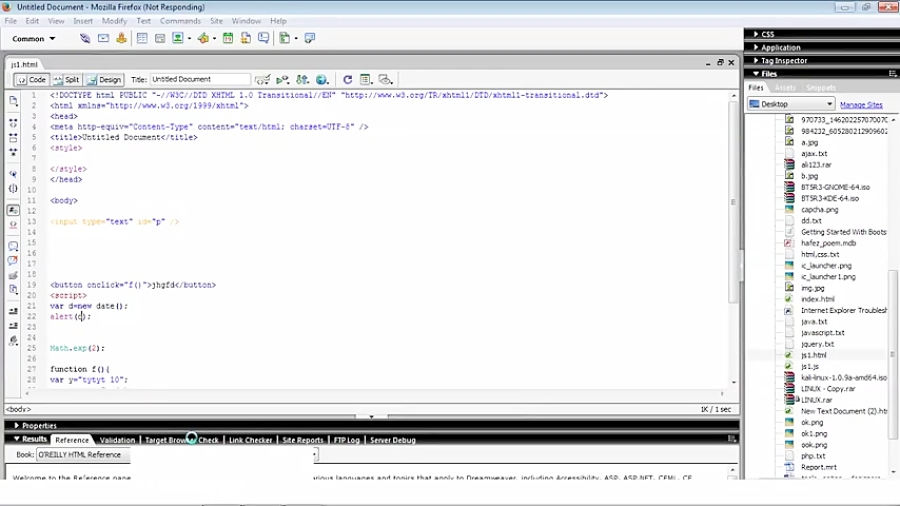900x506 pixels.
Task: Click the Title input field
Action: (200, 80)
